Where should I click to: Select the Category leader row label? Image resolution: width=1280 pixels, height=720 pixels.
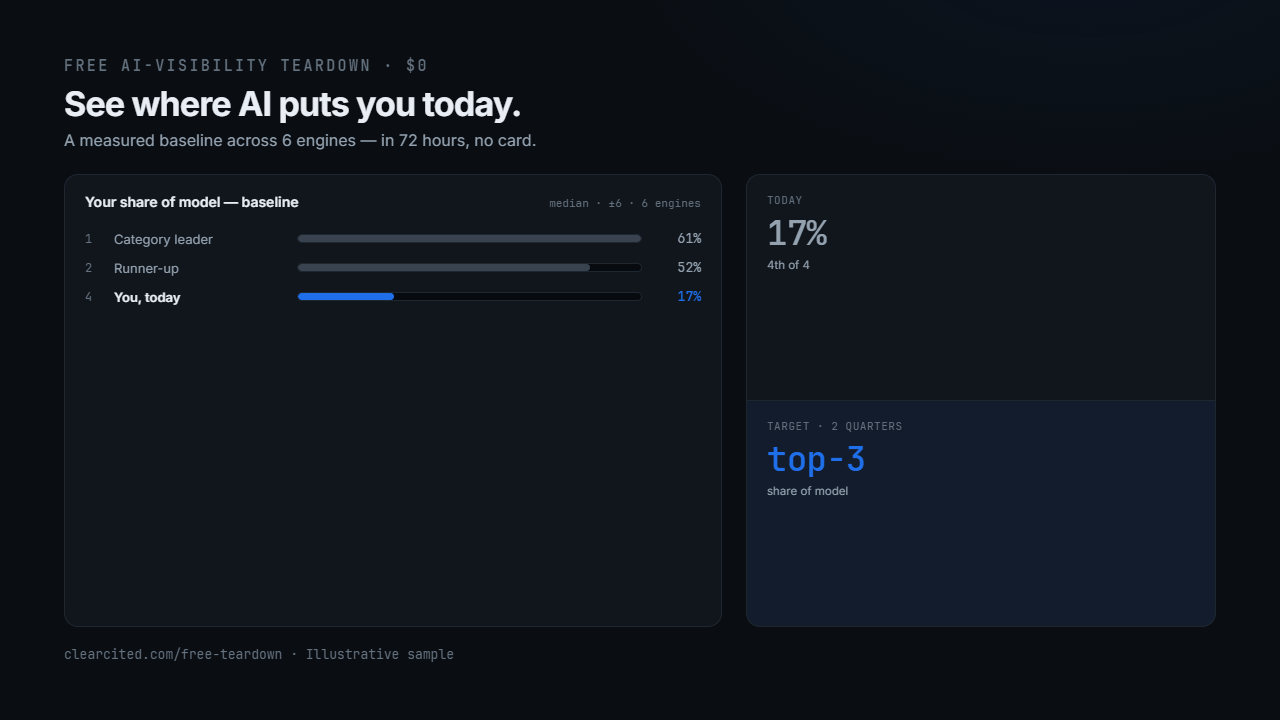(x=163, y=239)
